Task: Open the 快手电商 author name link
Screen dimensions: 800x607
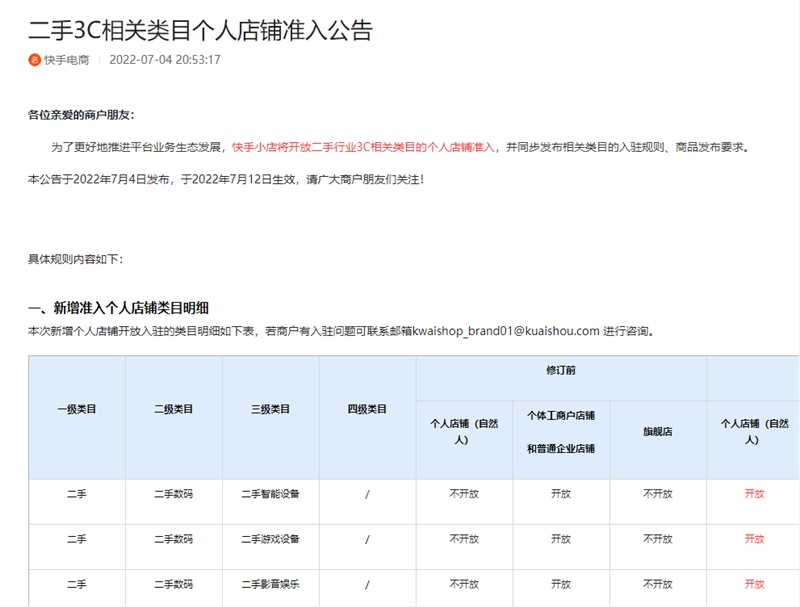Action: tap(66, 60)
